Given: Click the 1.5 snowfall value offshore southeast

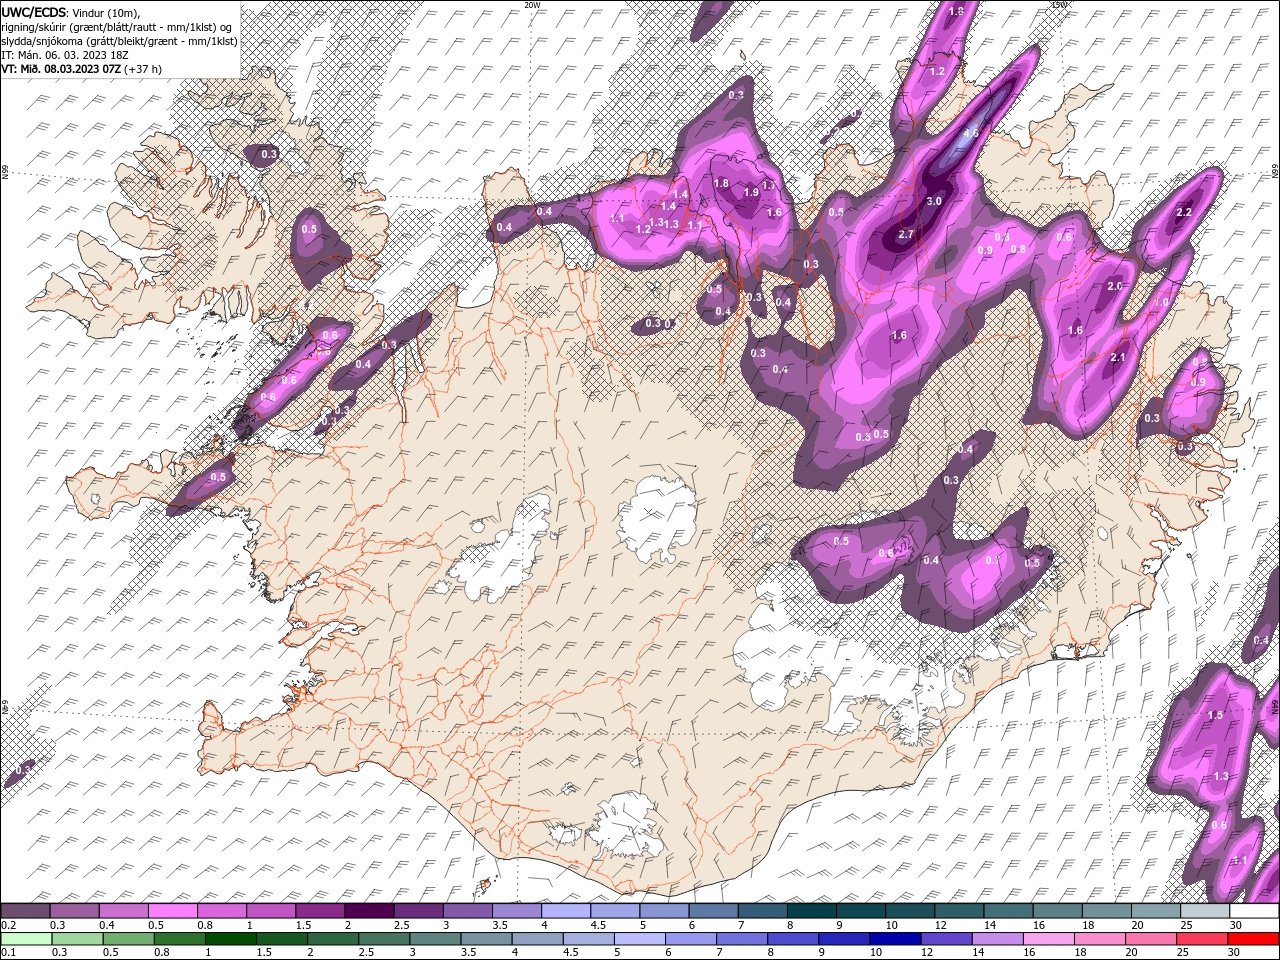Looking at the screenshot, I should [x=1215, y=715].
